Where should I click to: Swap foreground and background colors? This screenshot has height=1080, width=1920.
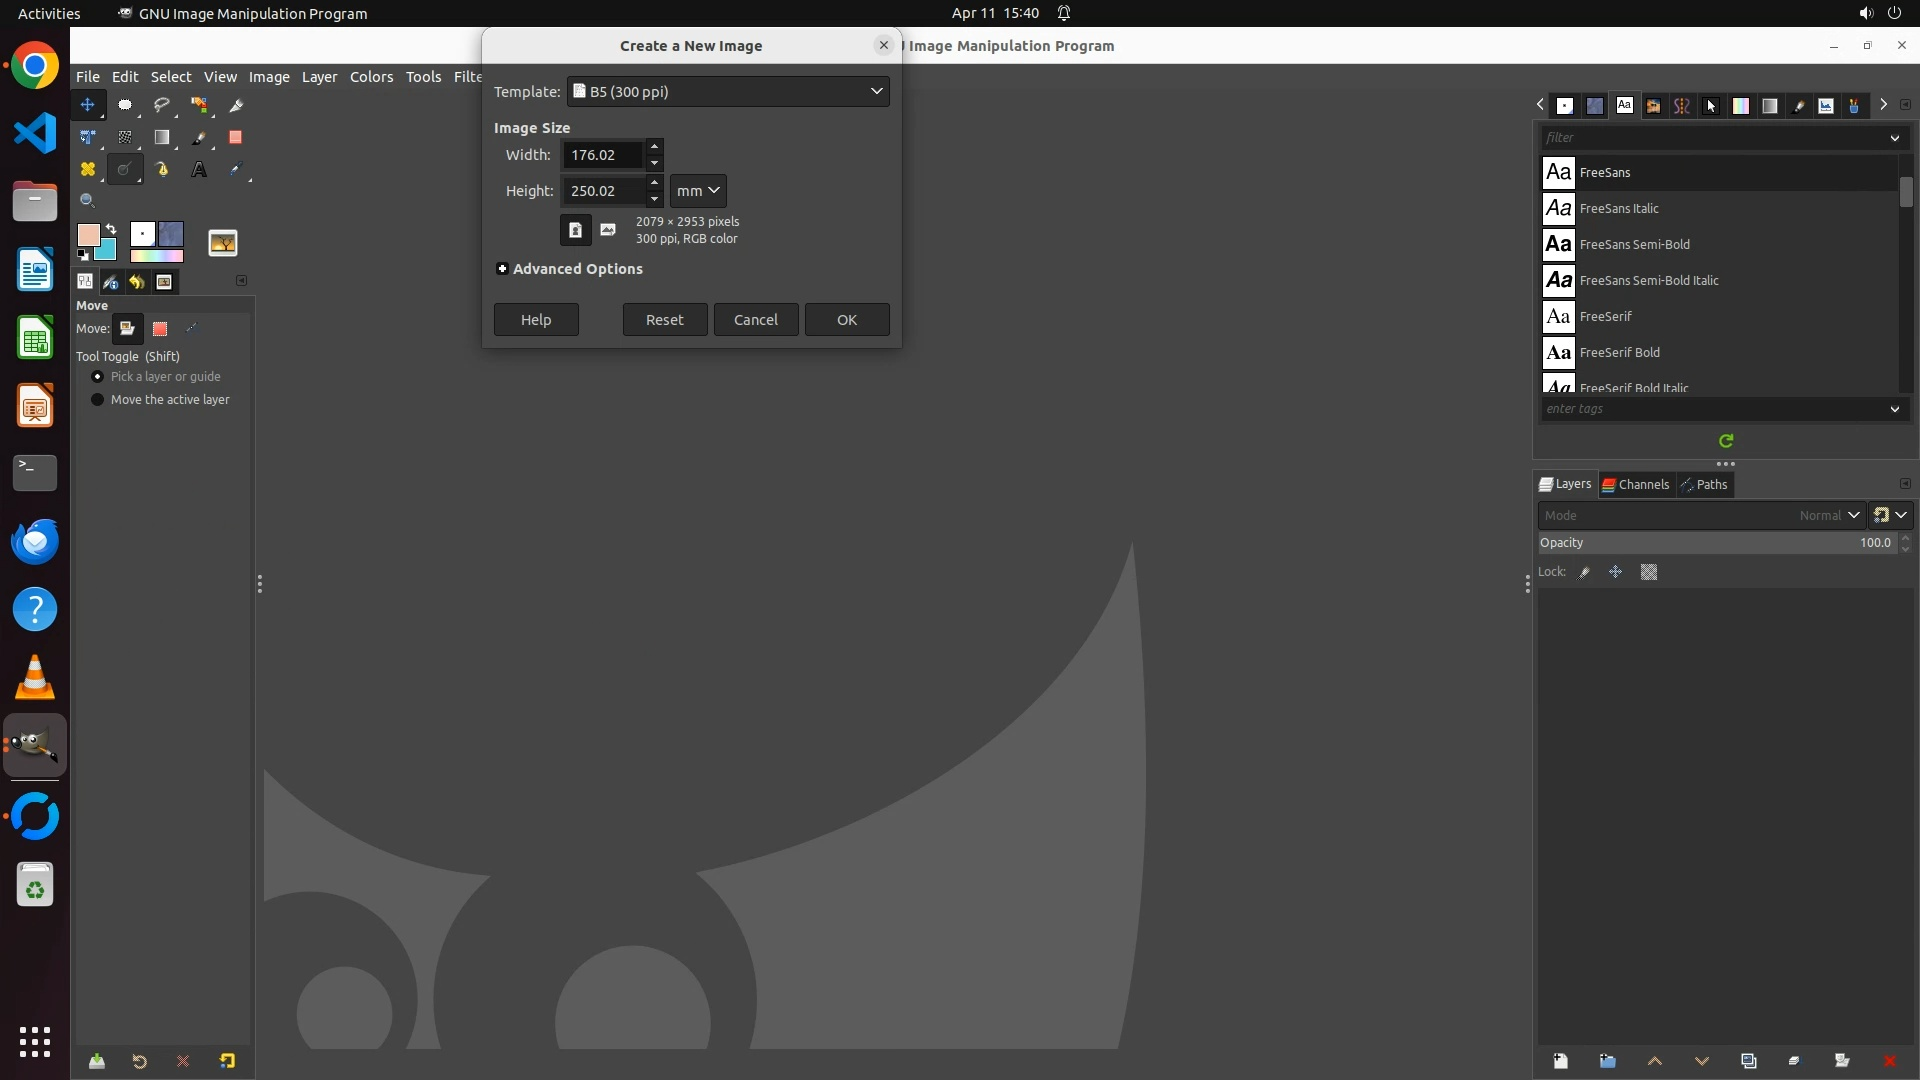(x=111, y=229)
